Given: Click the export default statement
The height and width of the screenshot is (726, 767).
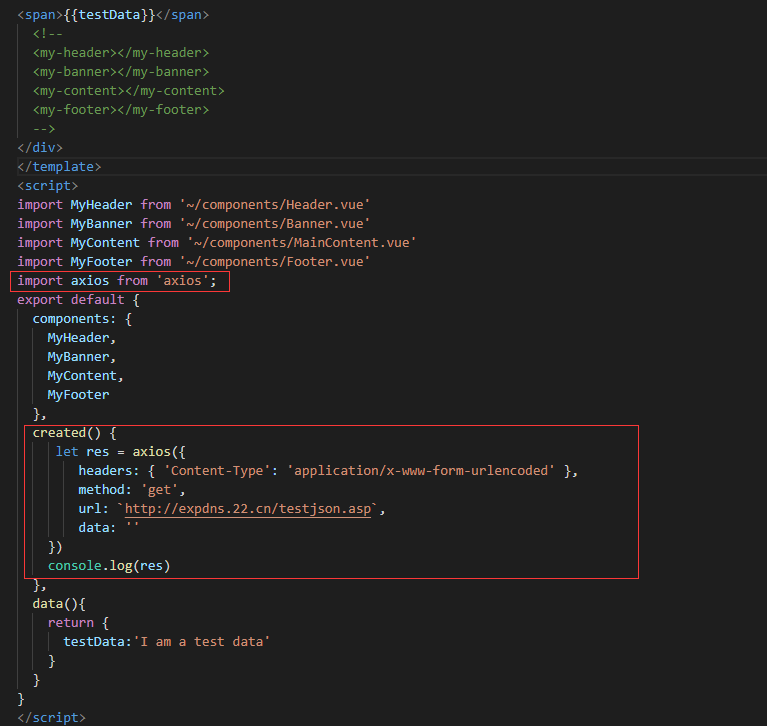Looking at the screenshot, I should coord(78,300).
